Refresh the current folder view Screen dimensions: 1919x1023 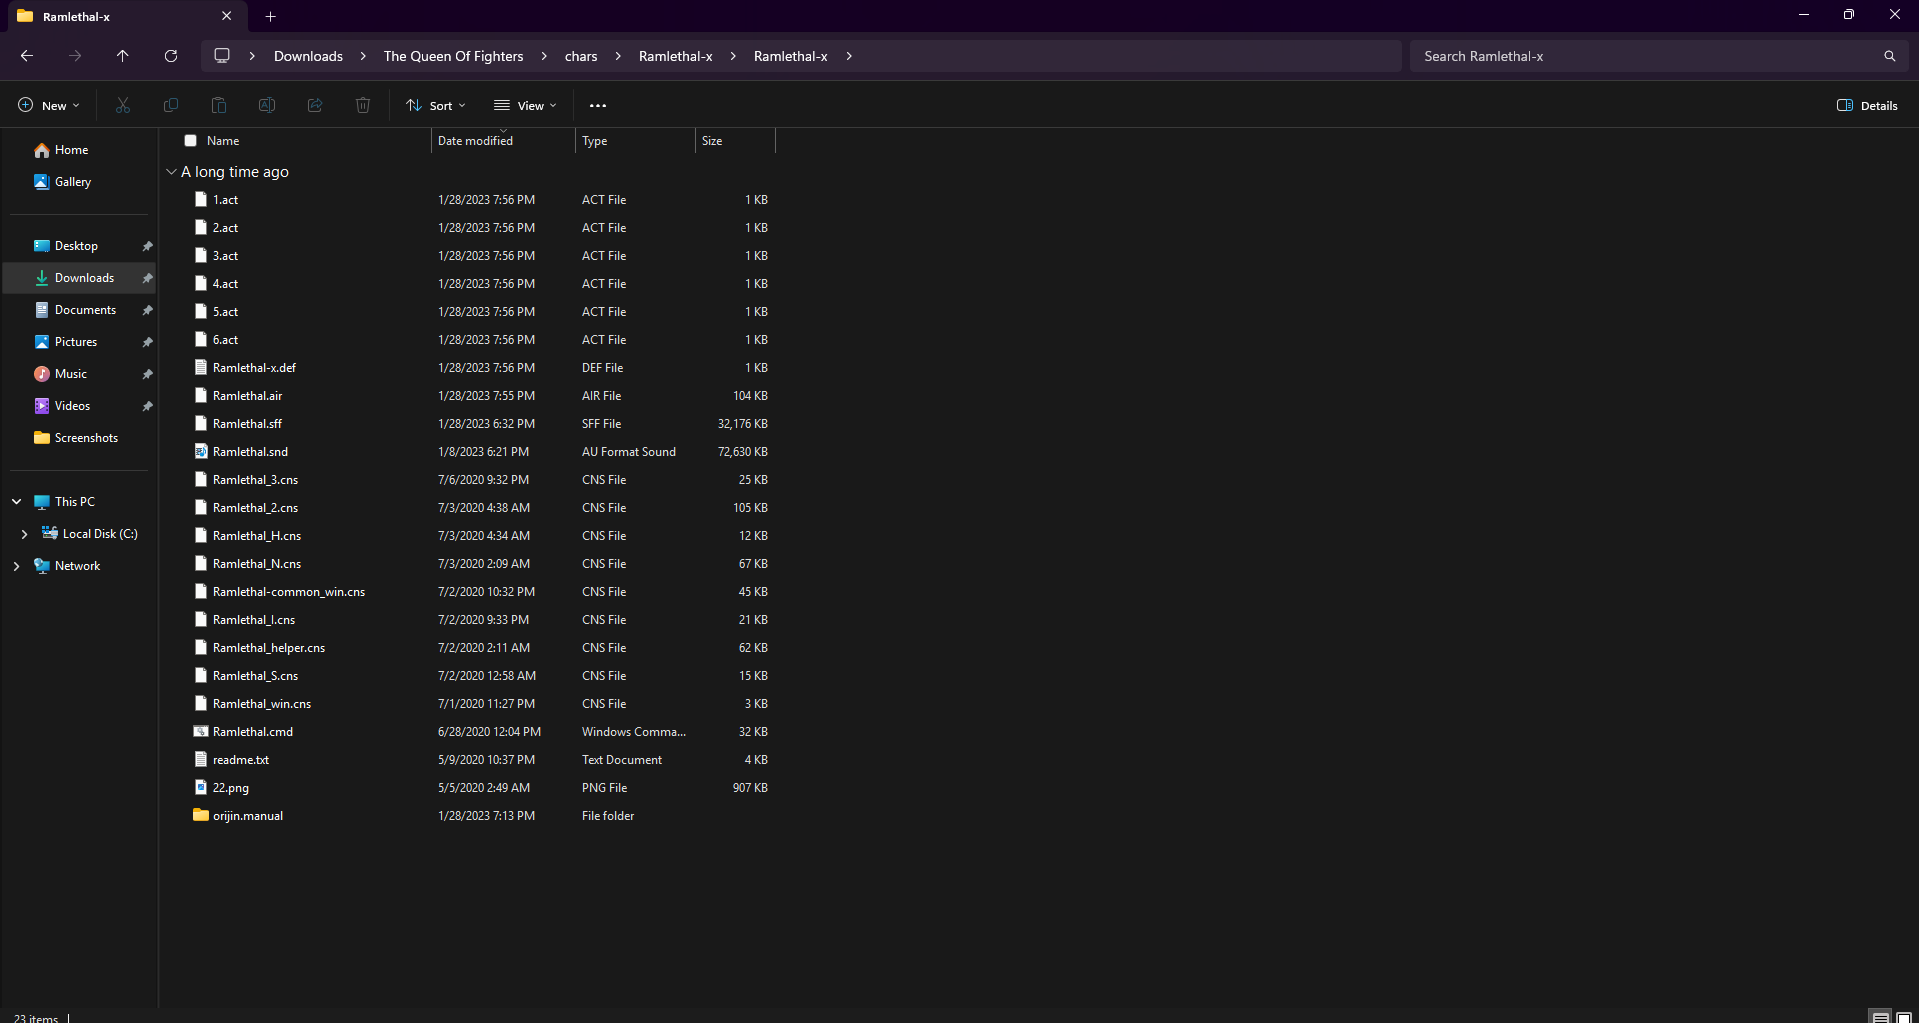point(171,56)
